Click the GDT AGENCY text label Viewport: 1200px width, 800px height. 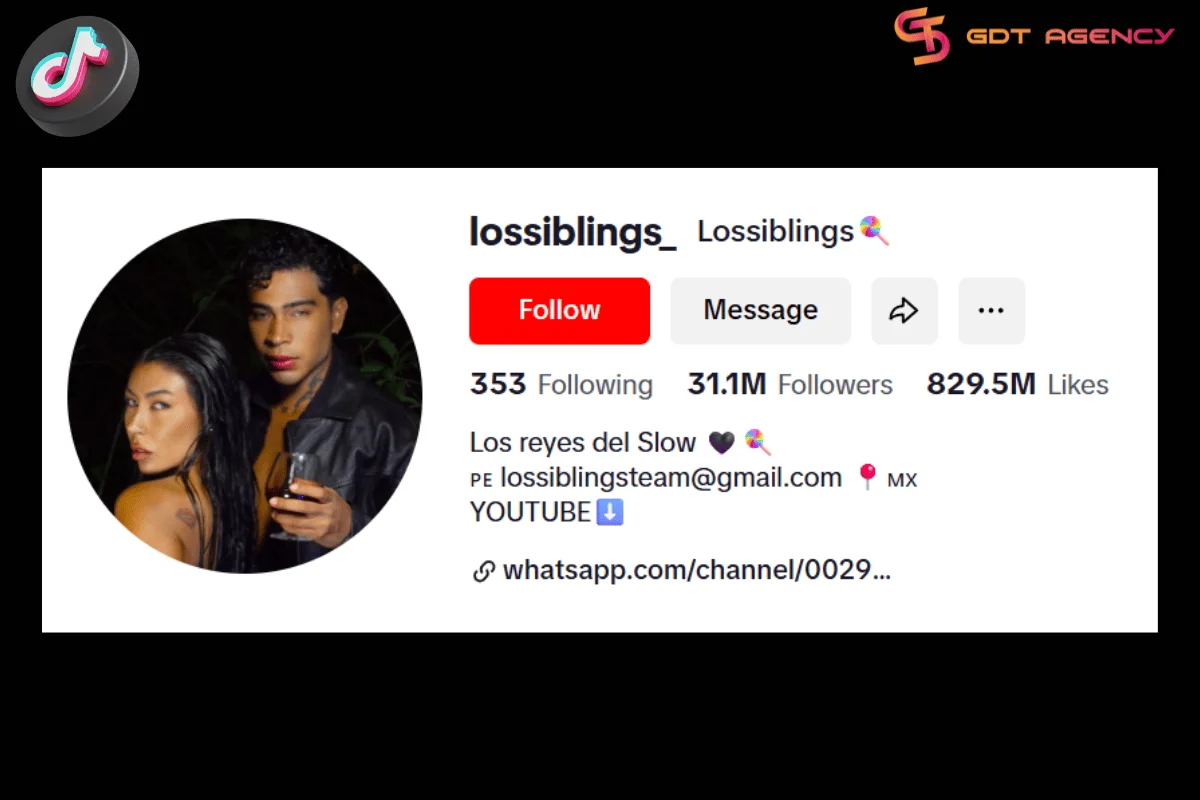tap(1070, 37)
